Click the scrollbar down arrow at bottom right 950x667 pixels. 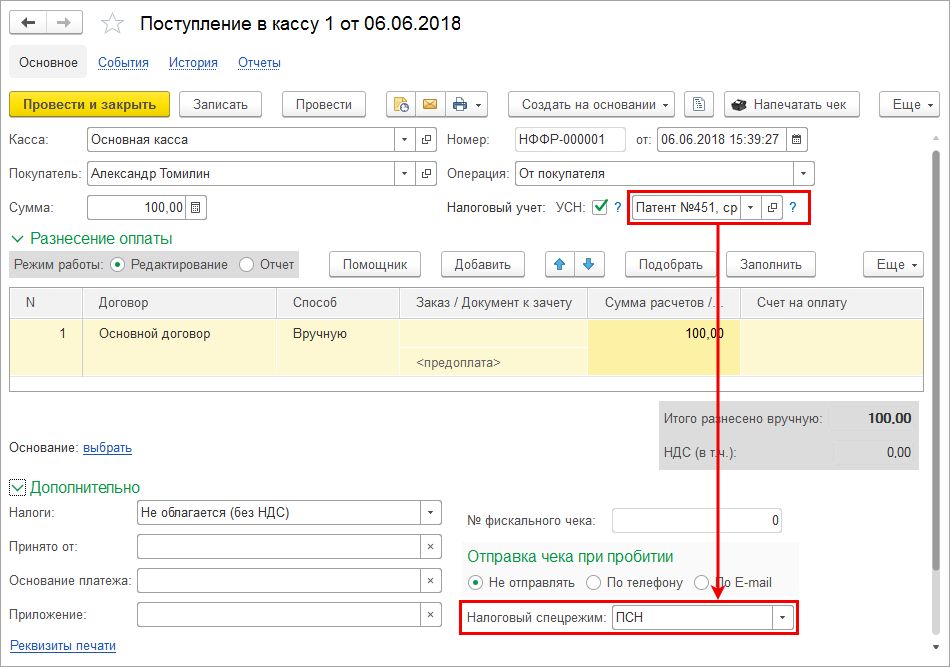point(936,647)
